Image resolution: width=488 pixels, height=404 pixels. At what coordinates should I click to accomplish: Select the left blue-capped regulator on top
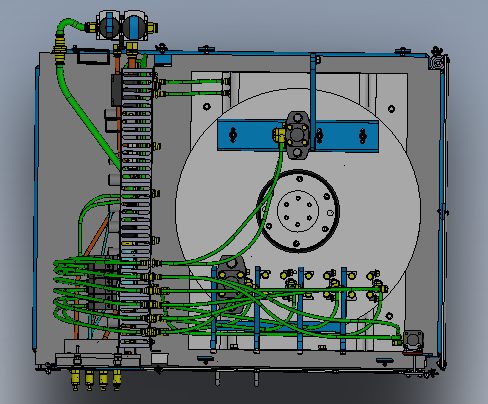109,25
